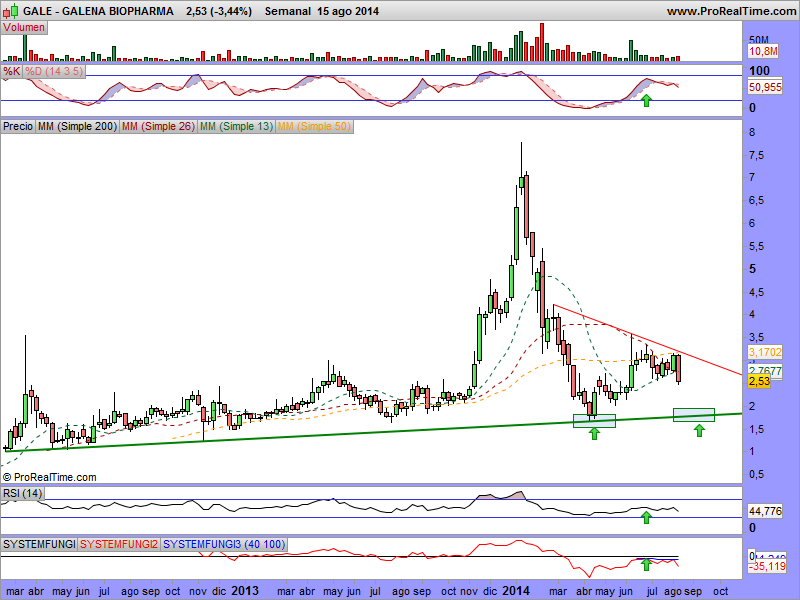Click the 2,53 (-3,44%) price change text
800x600 pixels.
[x=219, y=11]
